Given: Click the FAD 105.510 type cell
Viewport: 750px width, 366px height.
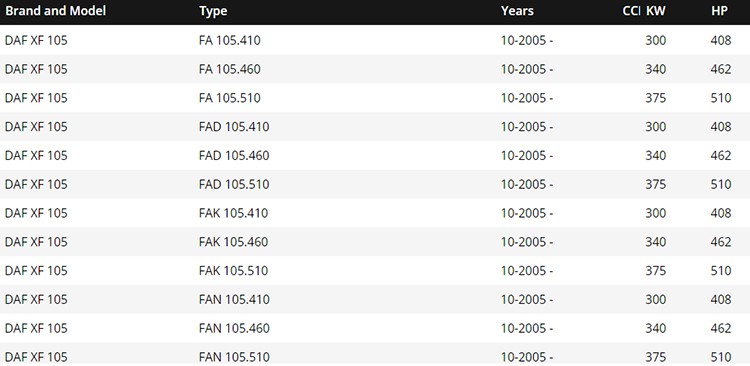Looking at the screenshot, I should (234, 184).
